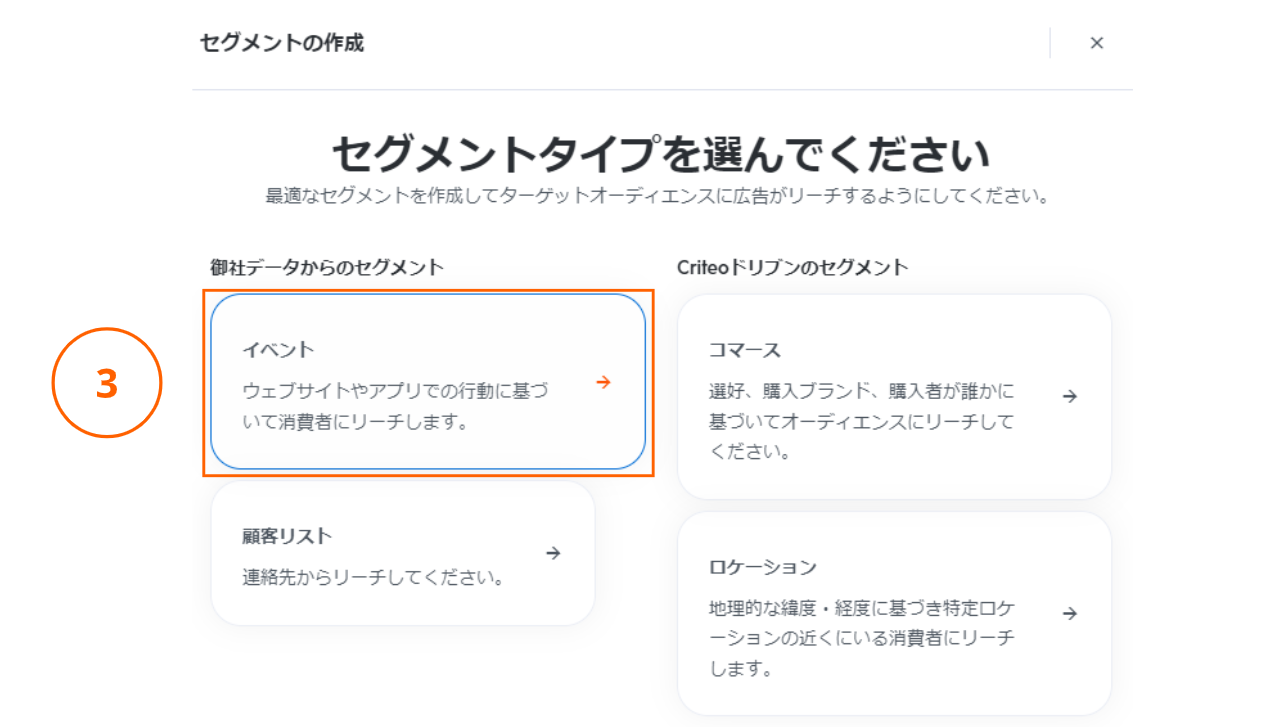
Task: Click the orange arrow on イベント card
Action: (x=603, y=382)
